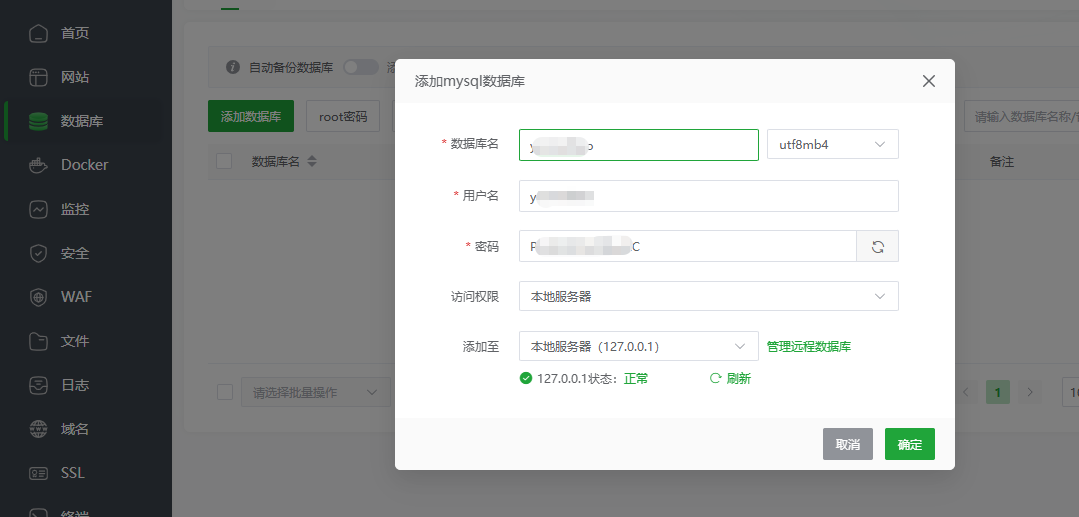The width and height of the screenshot is (1079, 517).
Task: Click the Database (数据库) sidebar icon
Action: (x=39, y=121)
